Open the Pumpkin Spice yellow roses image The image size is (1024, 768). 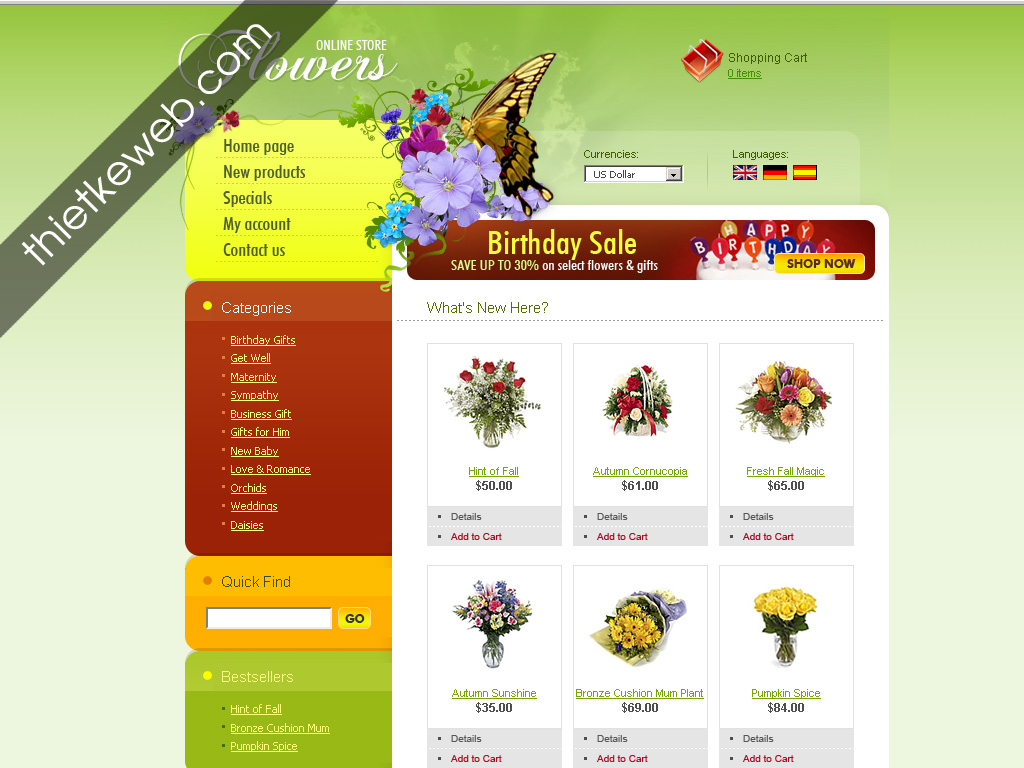point(785,625)
